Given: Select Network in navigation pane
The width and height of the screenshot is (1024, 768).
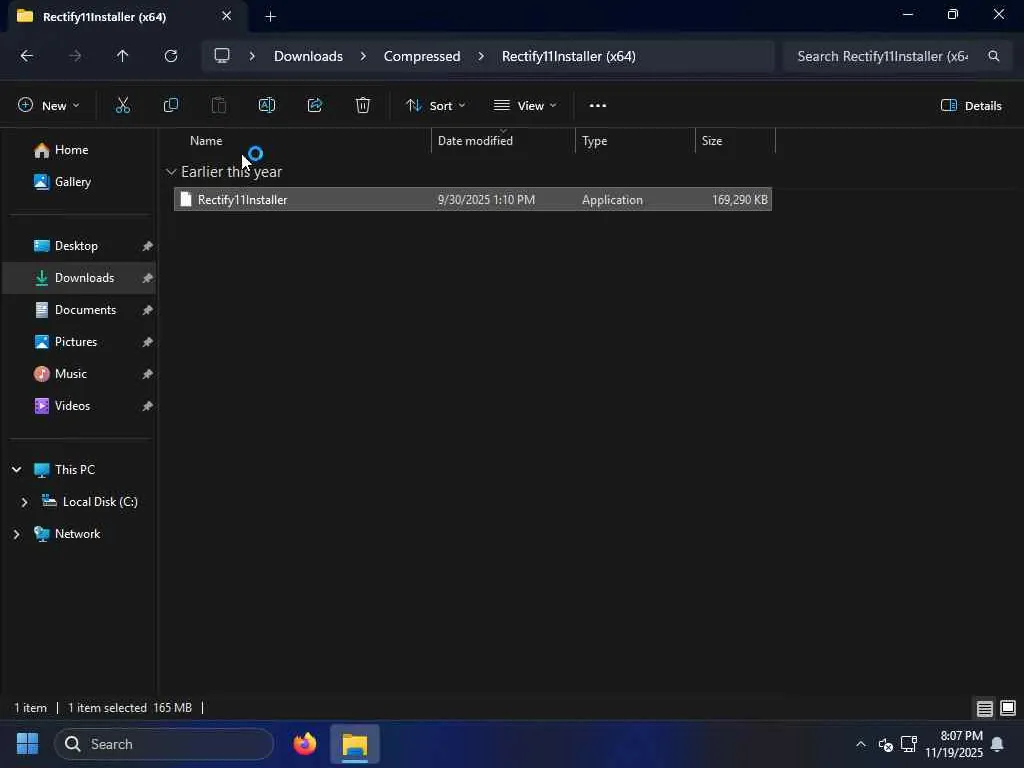Looking at the screenshot, I should pos(77,534).
